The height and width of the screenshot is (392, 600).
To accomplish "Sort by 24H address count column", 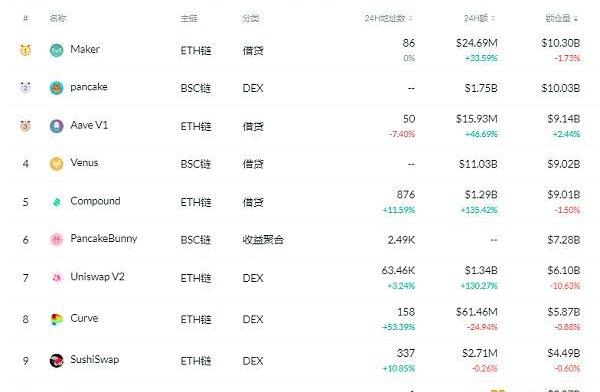I will tap(388, 18).
